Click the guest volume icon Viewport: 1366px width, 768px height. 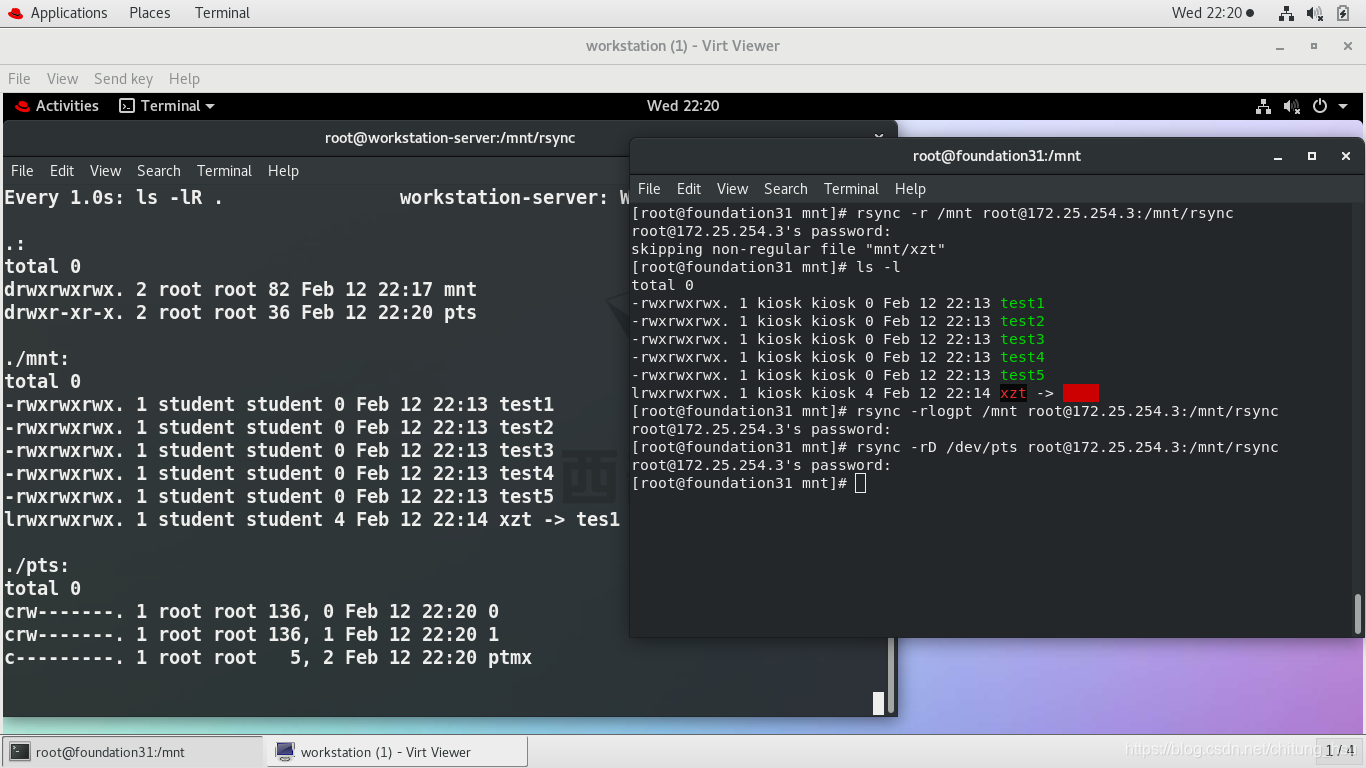tap(1292, 106)
